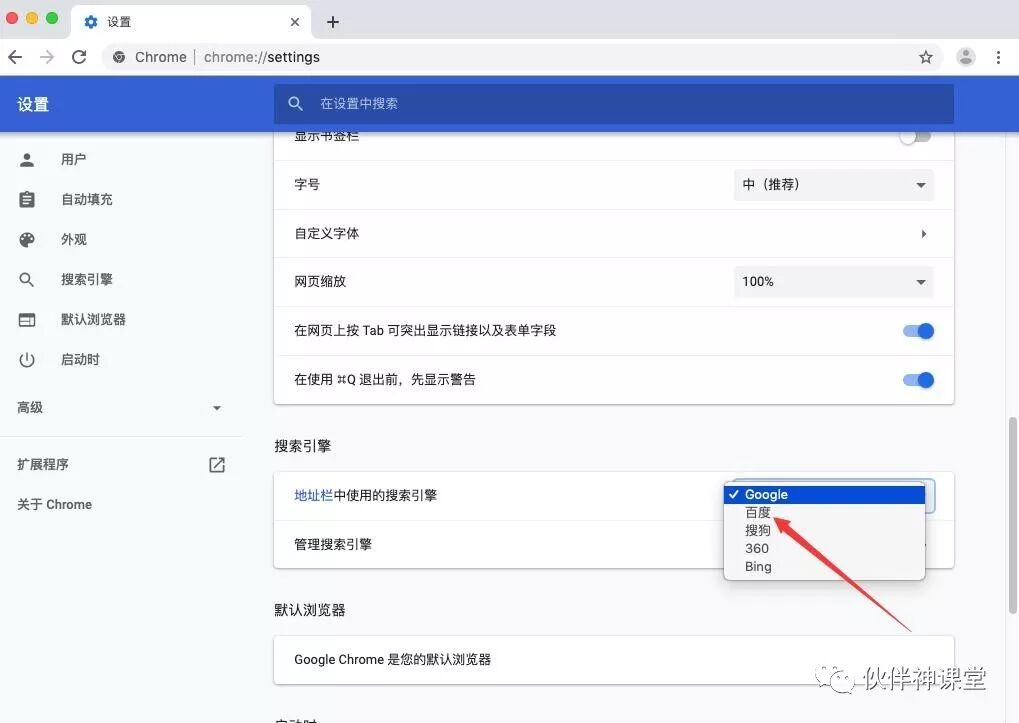Open the 用户 section in the sidebar

73,159
